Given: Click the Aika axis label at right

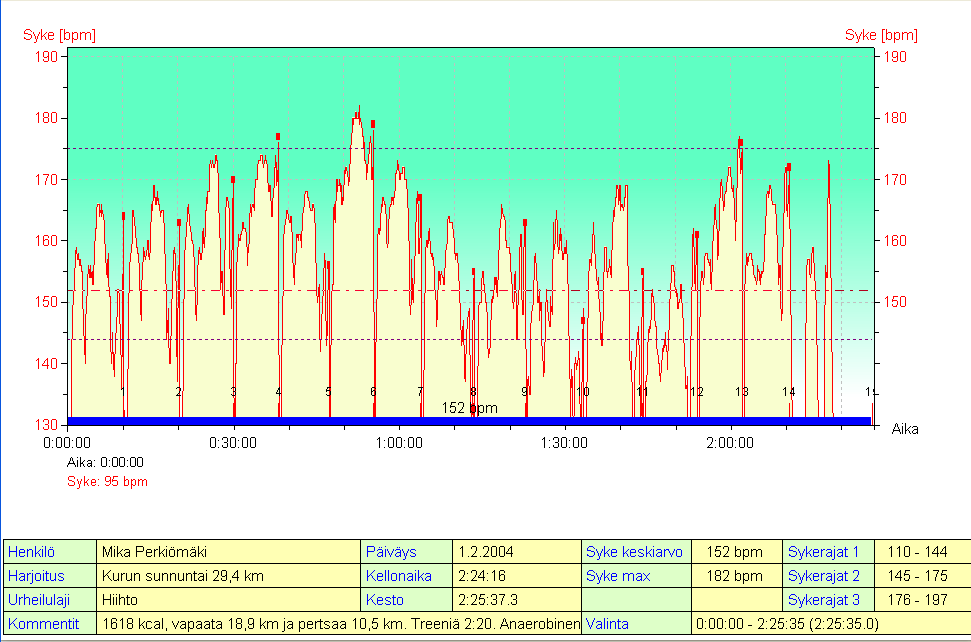Looking at the screenshot, I should [x=904, y=428].
